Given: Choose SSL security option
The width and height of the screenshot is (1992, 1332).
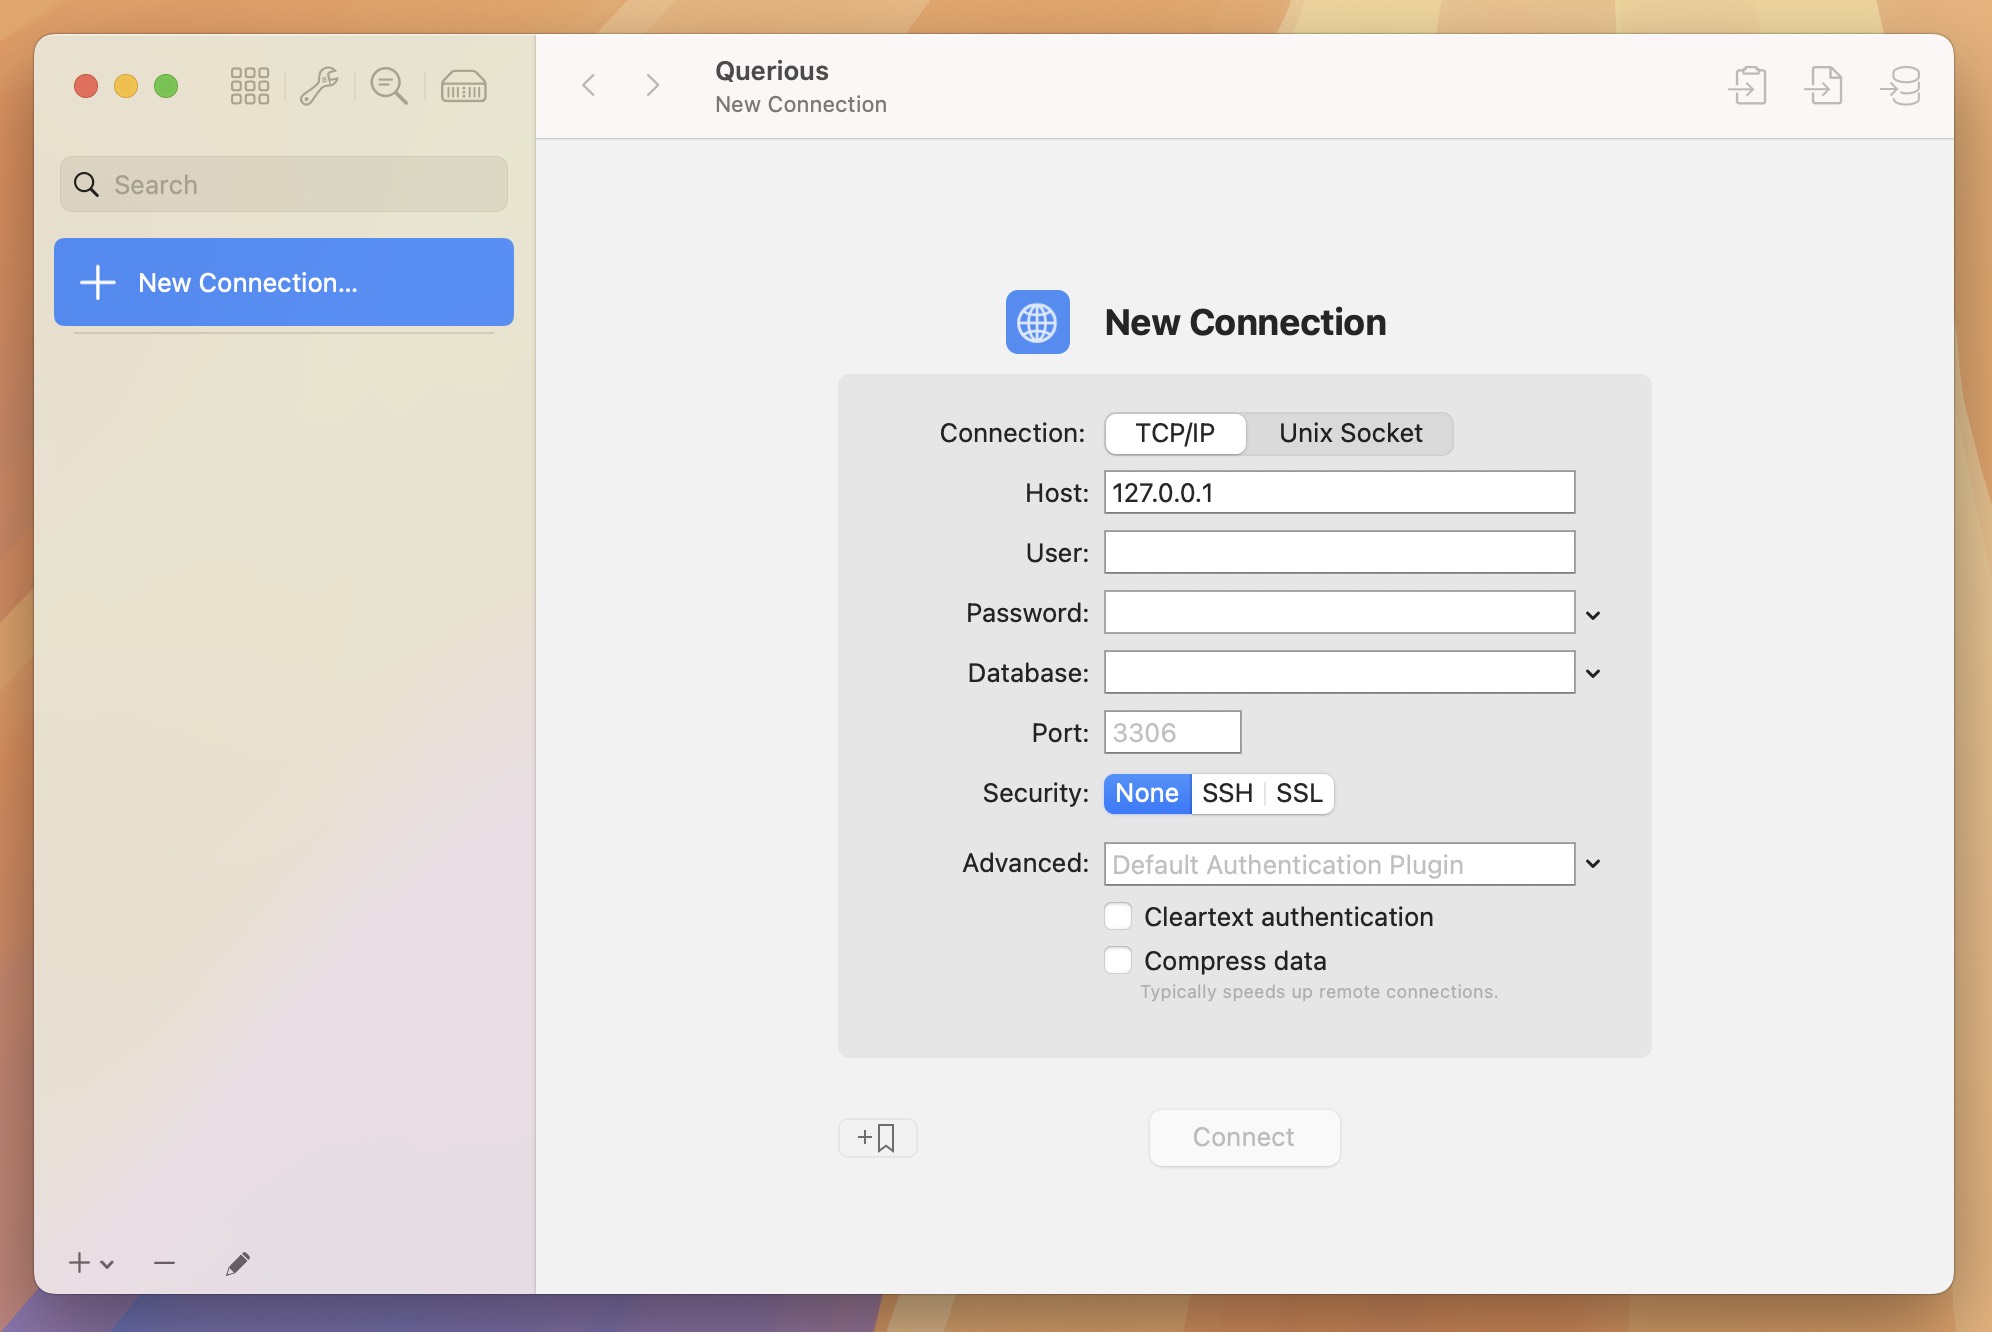Looking at the screenshot, I should pos(1299,793).
